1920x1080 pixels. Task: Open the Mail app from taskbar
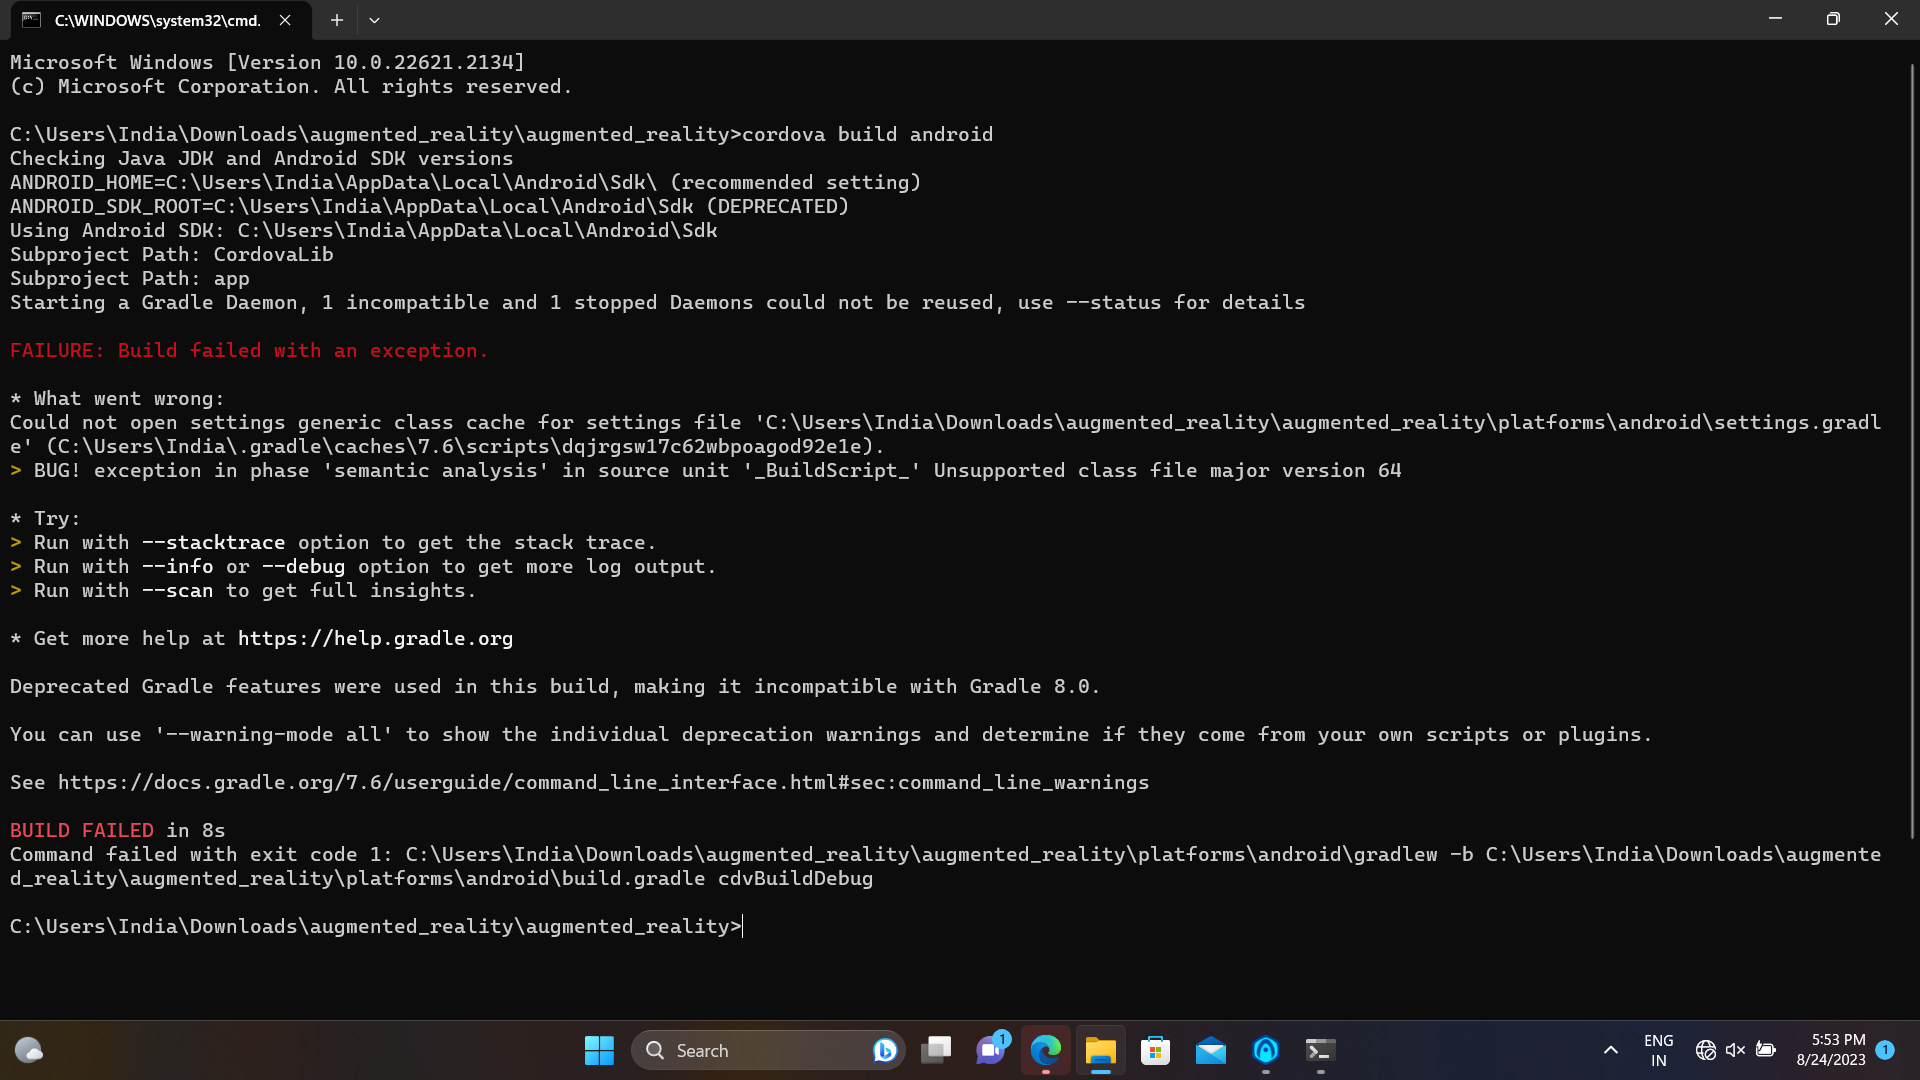tap(1211, 1050)
